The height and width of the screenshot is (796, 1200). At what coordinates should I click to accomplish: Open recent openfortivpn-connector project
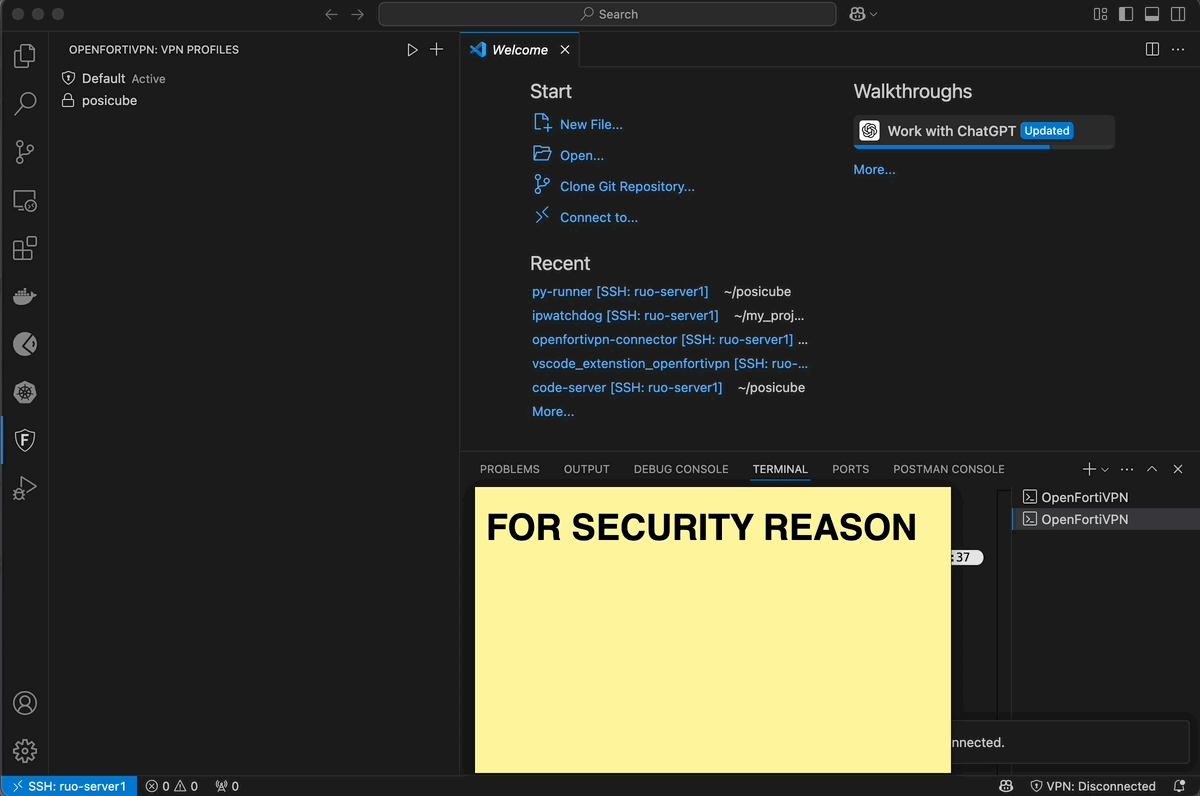pos(662,340)
